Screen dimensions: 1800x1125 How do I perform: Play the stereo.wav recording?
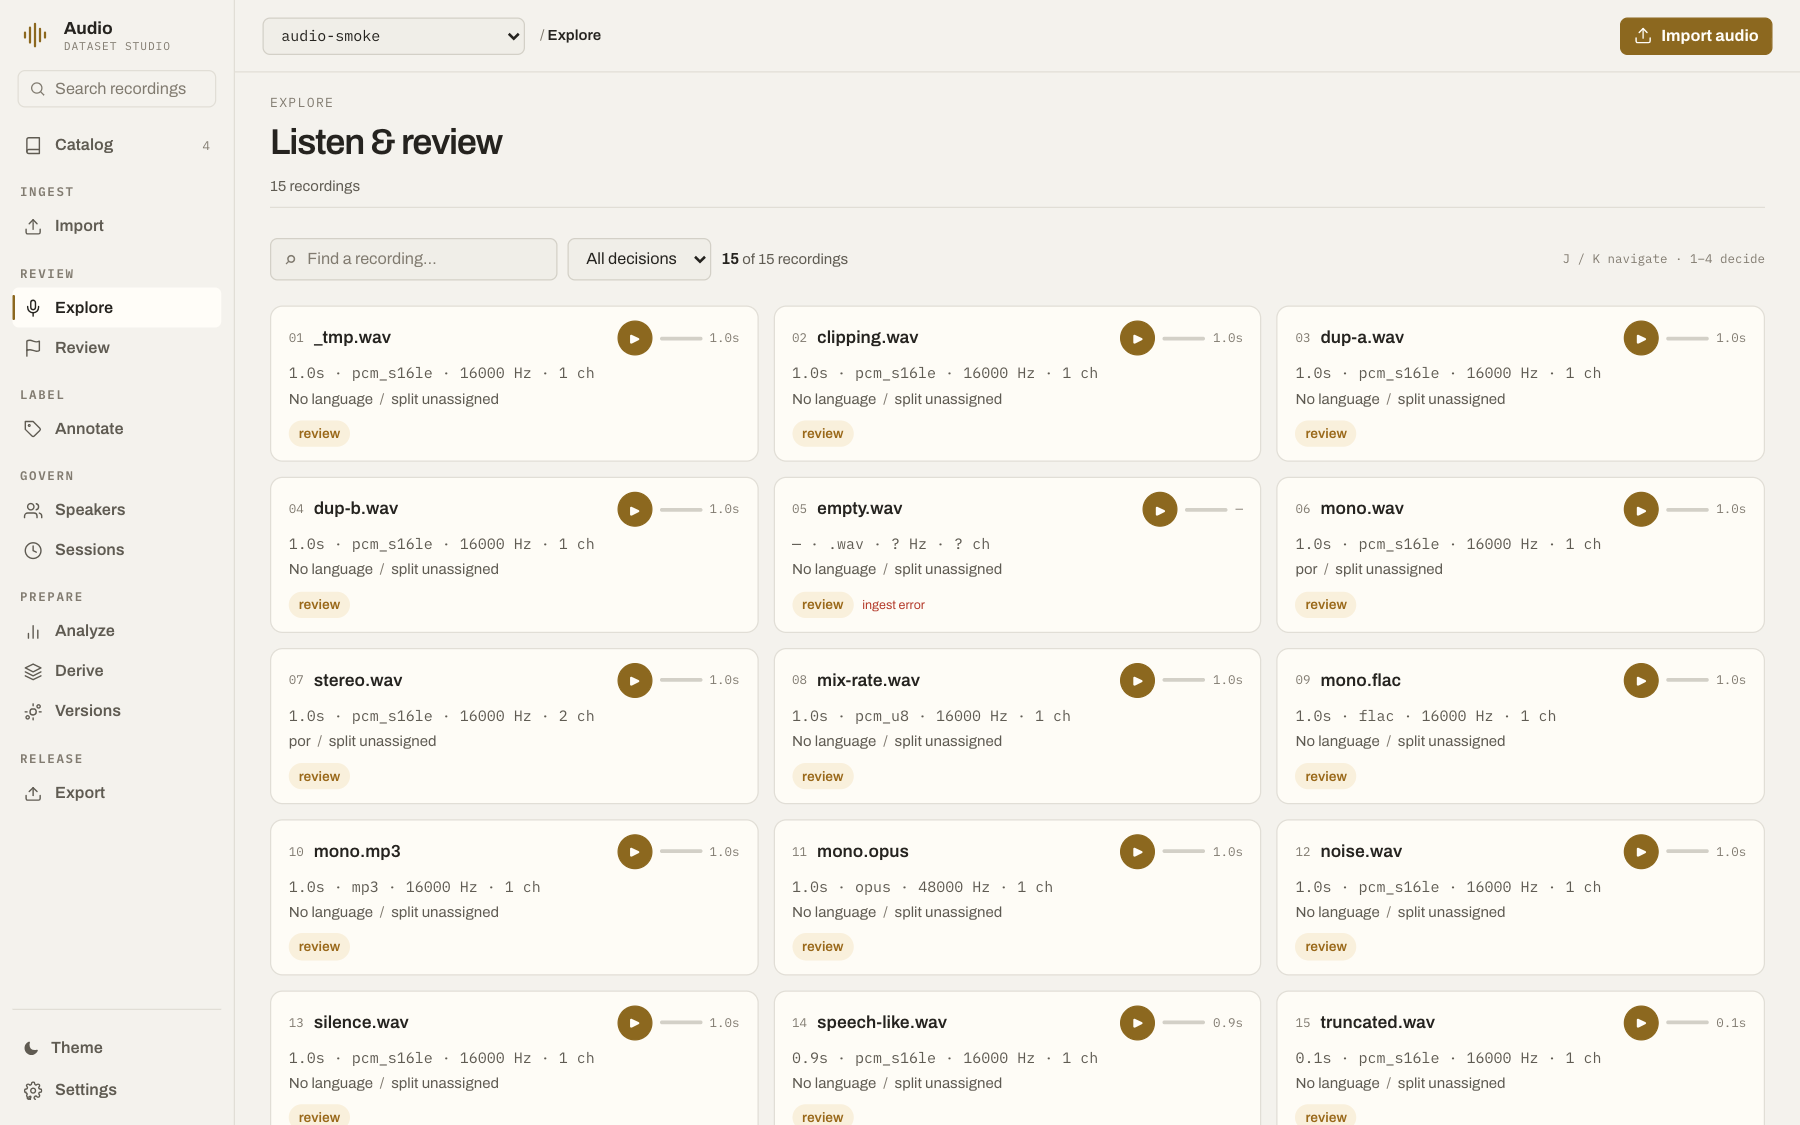tap(635, 681)
